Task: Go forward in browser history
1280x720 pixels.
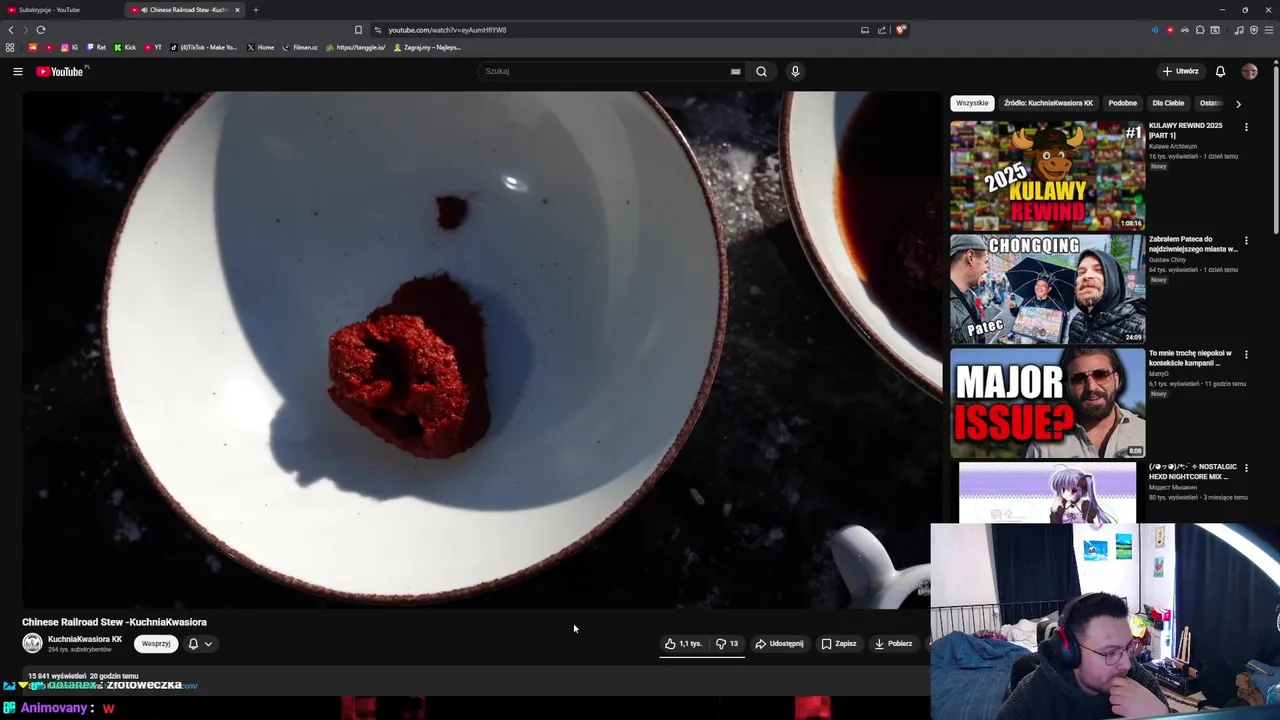Action: pyautogui.click(x=26, y=30)
